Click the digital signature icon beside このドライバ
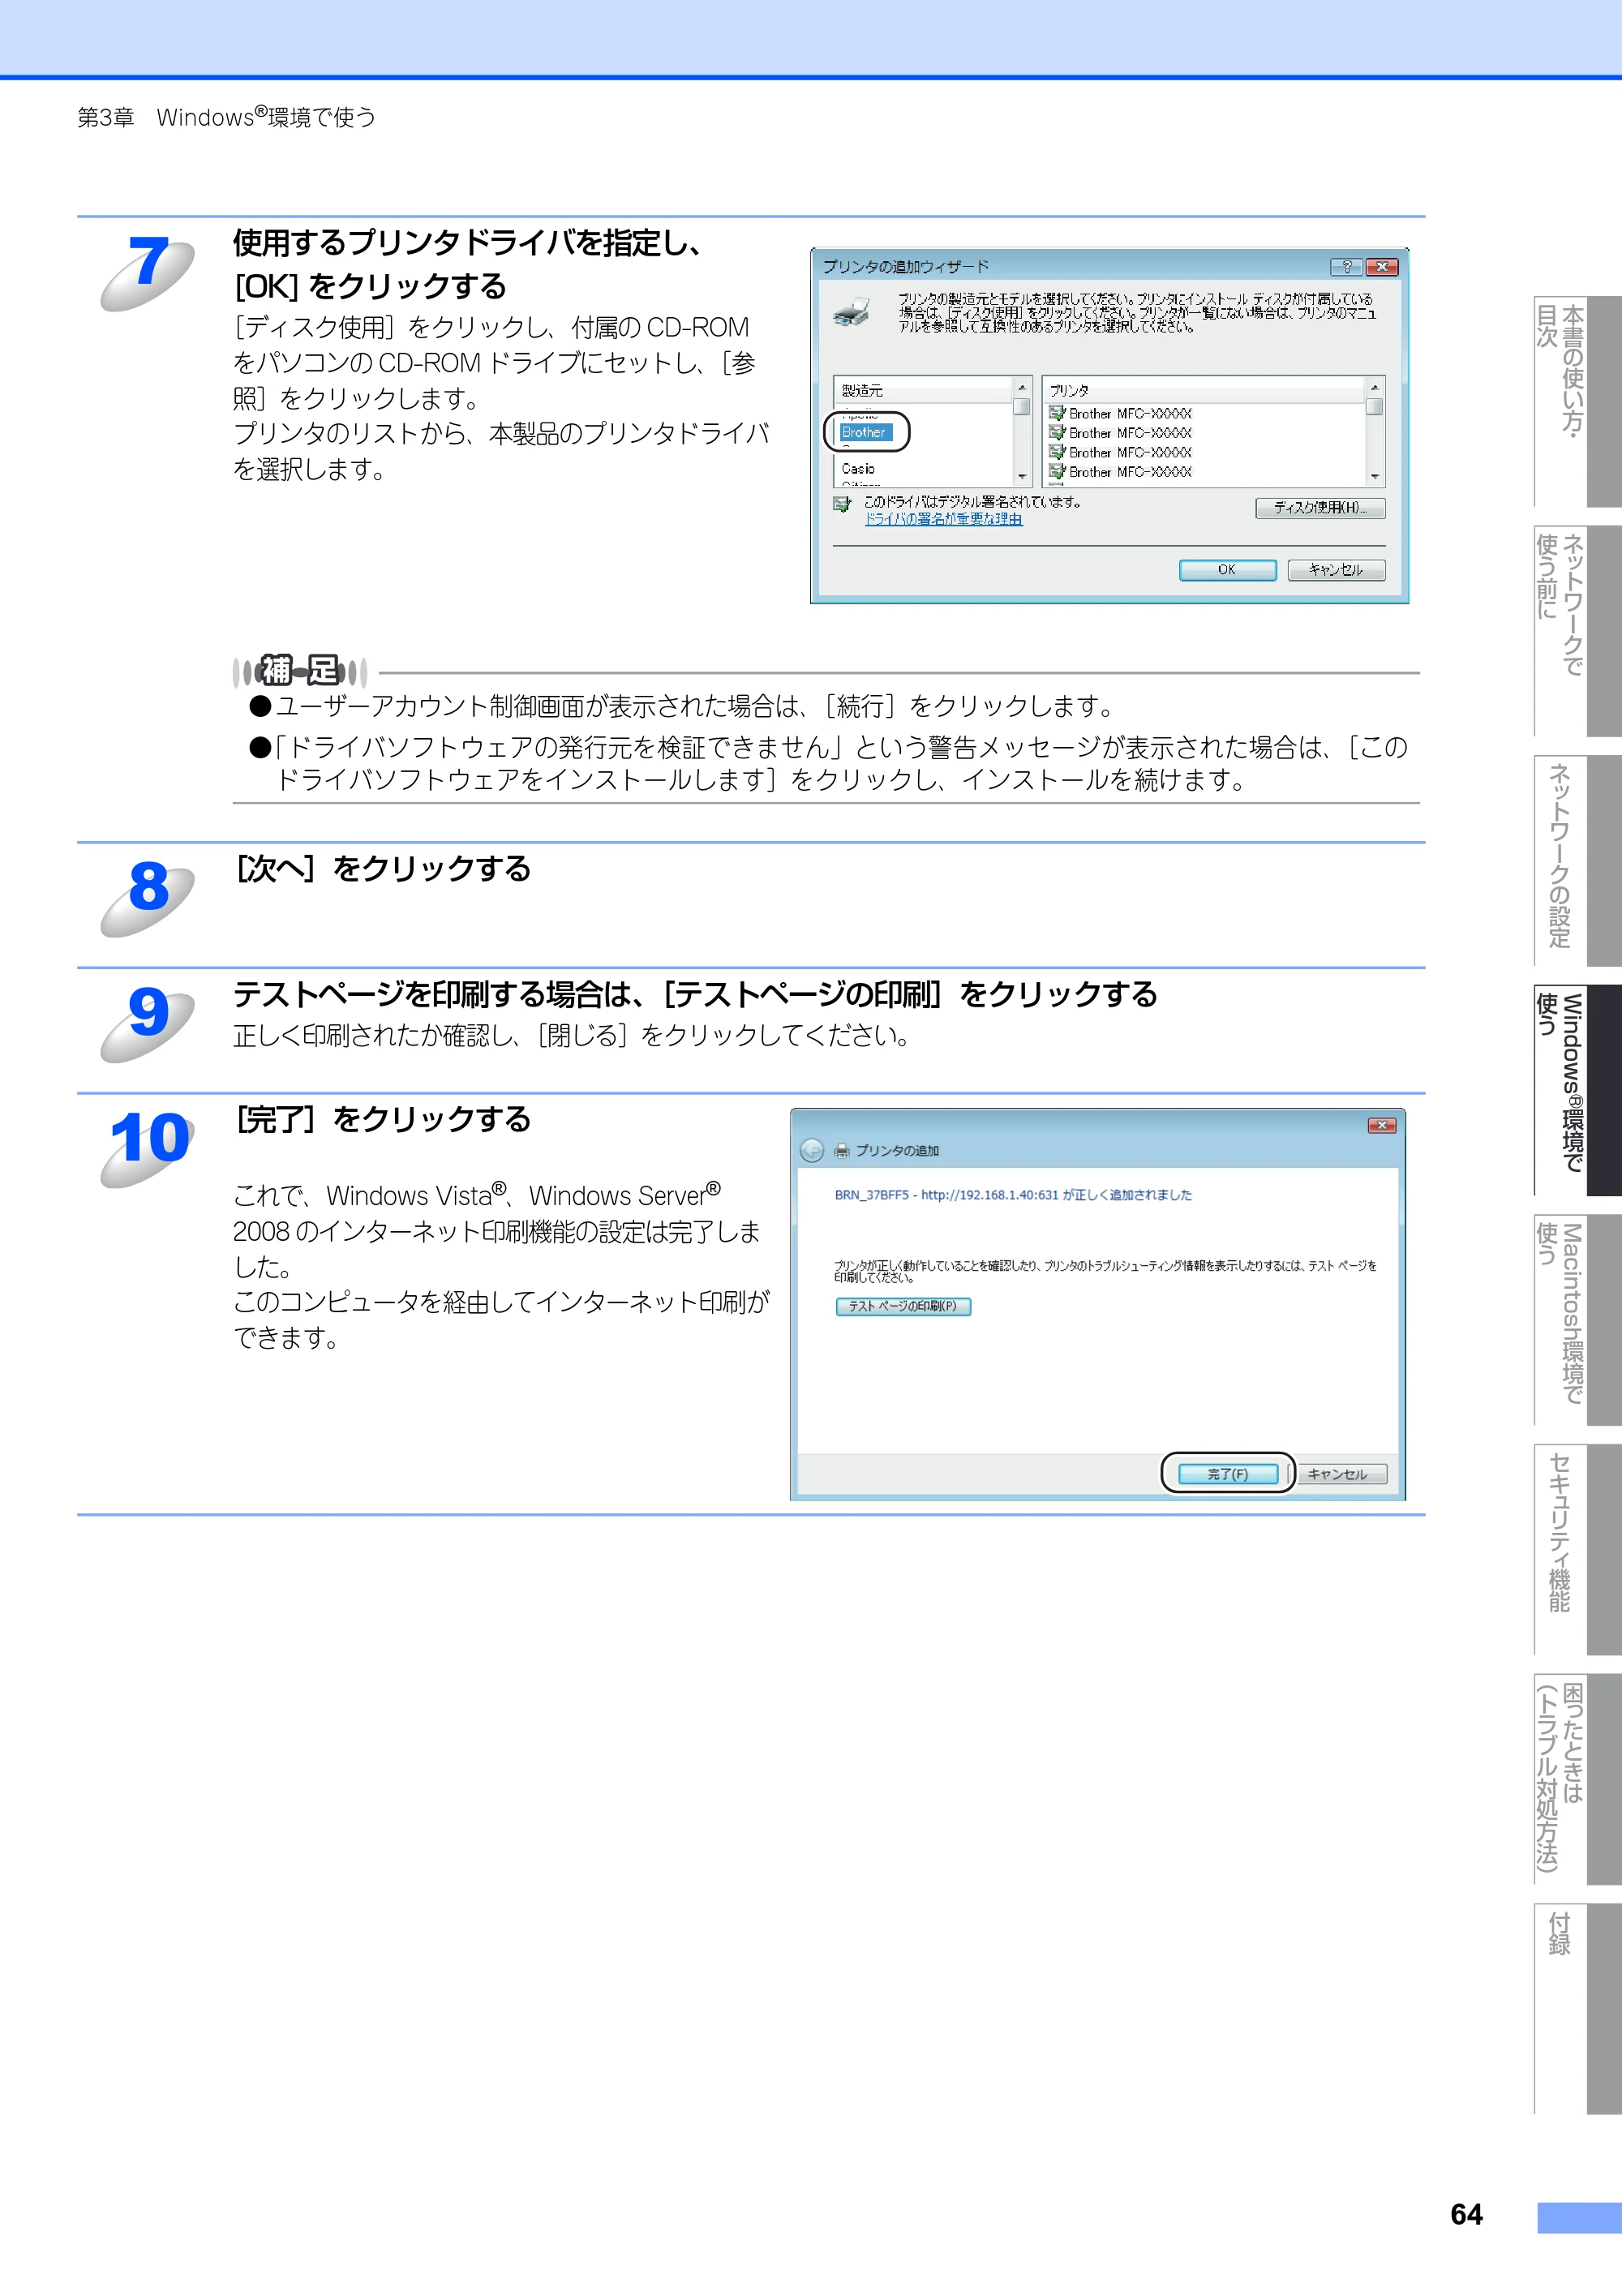 (842, 504)
